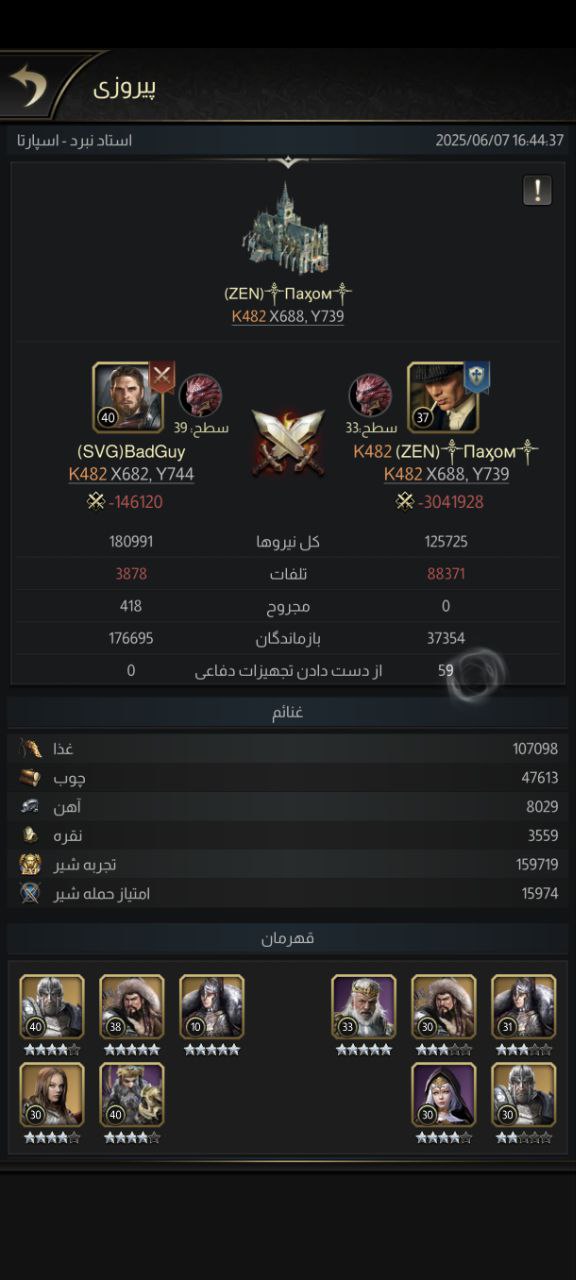
Task: Select defender's hooded female hero
Action: point(444,1095)
